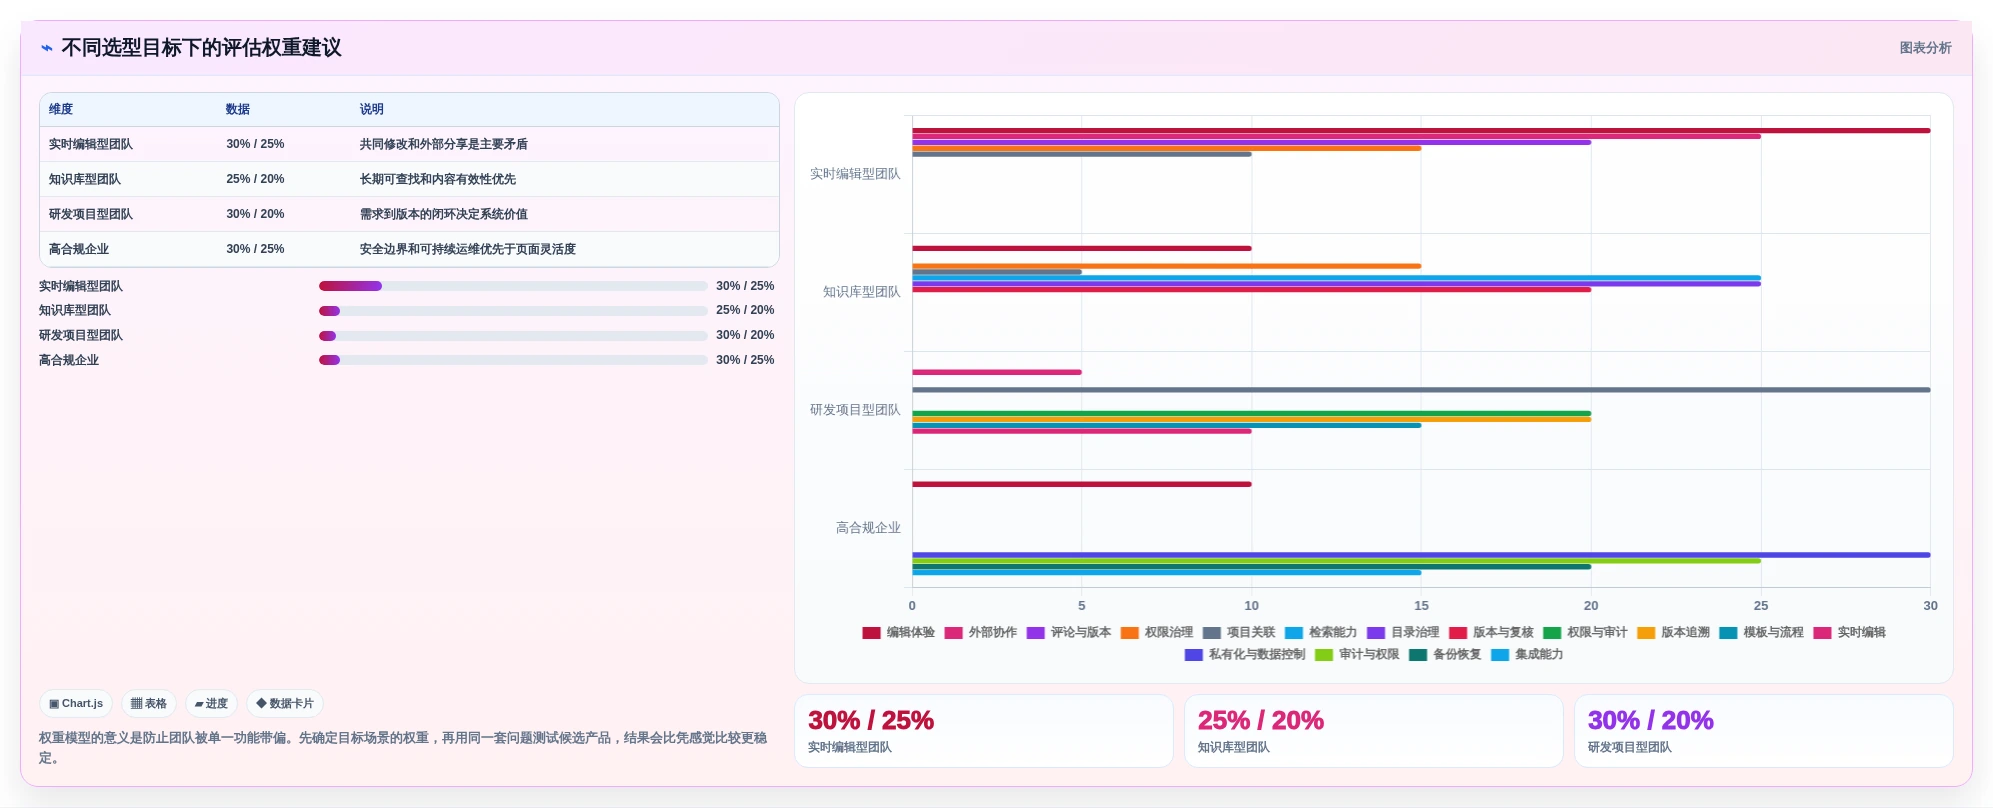1993x808 pixels.
Task: Click the 25% / 20% value in the table
Action: [x=255, y=180]
